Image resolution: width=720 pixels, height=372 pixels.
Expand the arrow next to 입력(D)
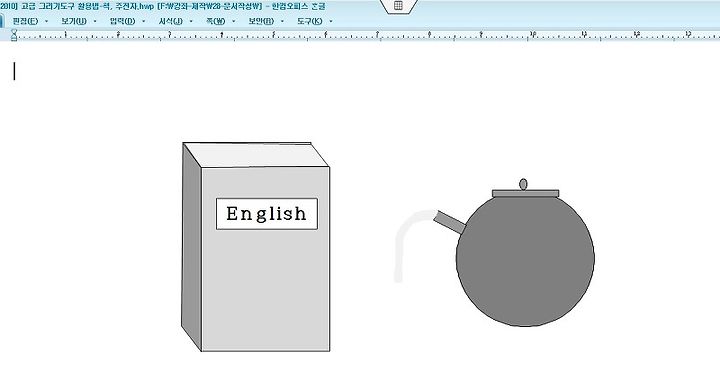144,21
